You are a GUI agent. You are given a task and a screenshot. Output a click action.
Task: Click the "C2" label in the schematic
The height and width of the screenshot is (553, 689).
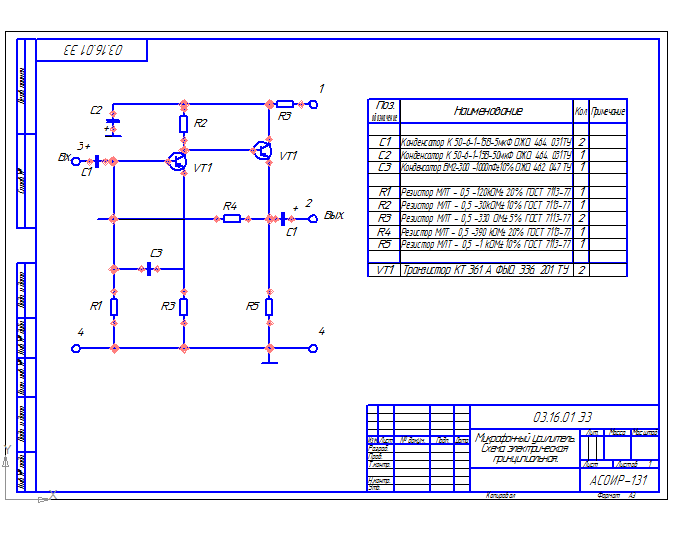click(96, 110)
